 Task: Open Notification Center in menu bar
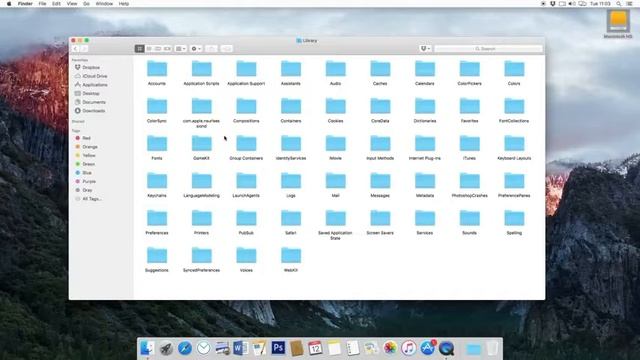[x=630, y=4]
